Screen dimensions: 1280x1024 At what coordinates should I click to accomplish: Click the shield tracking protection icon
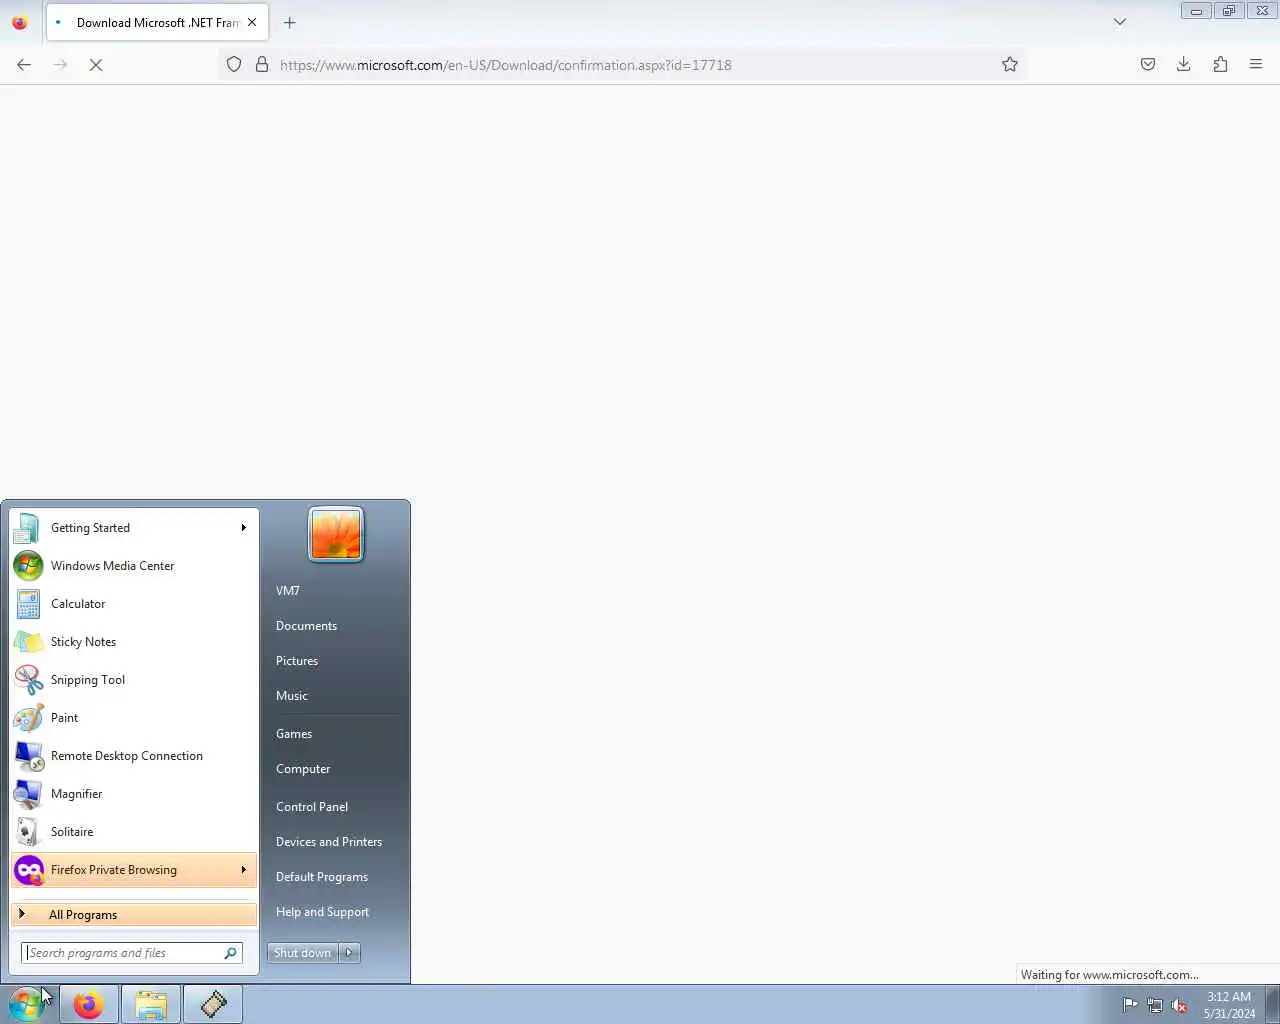tap(234, 64)
